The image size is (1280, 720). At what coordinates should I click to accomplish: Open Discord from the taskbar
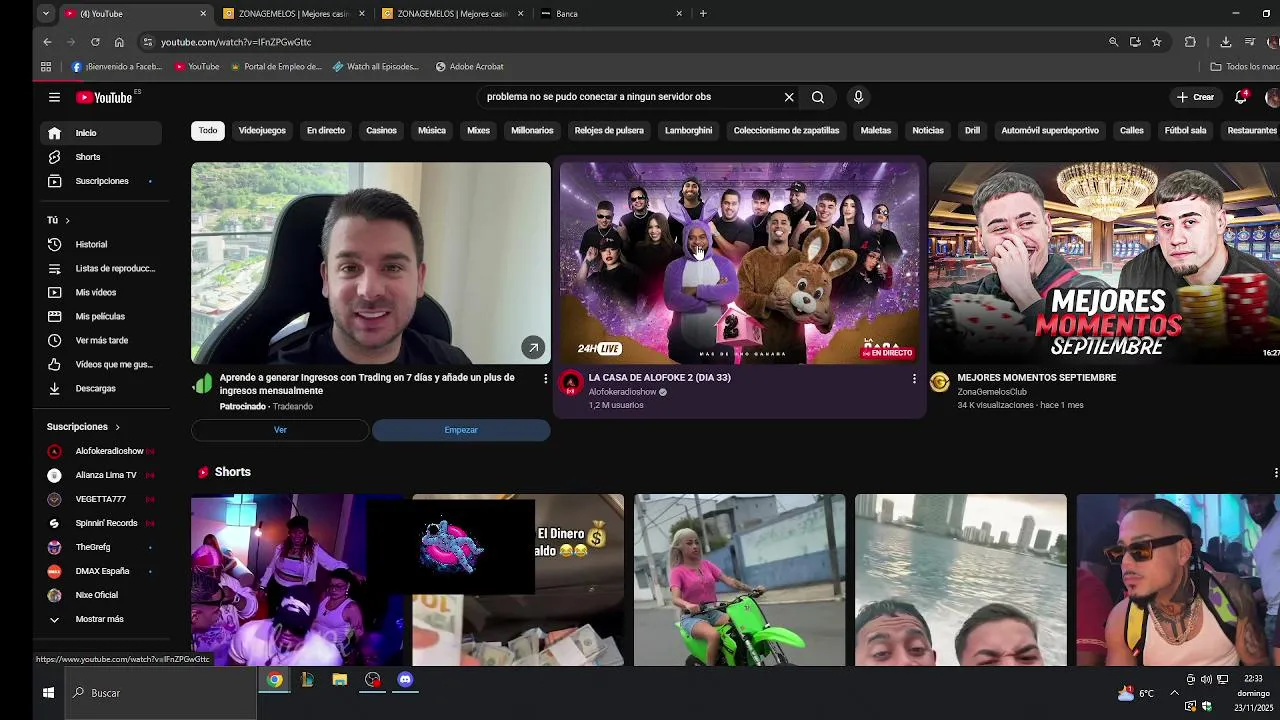(405, 680)
